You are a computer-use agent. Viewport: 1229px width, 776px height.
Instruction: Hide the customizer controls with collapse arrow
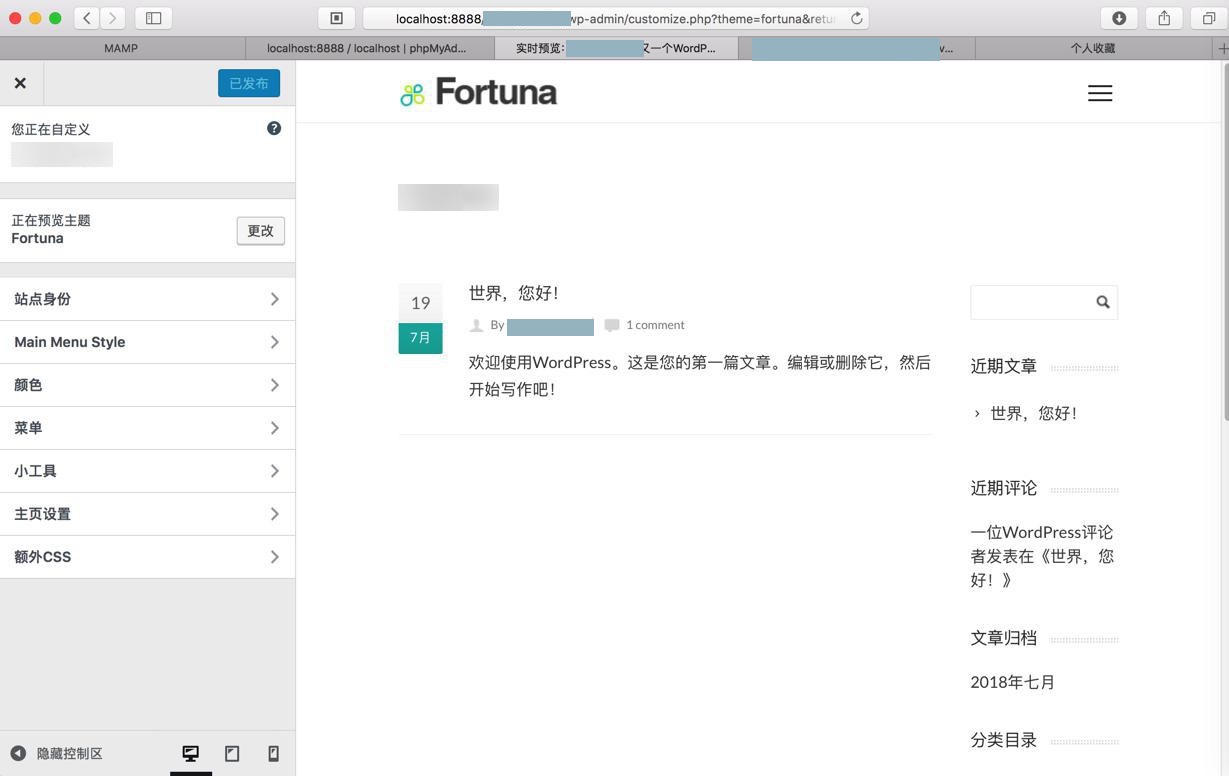click(x=18, y=753)
